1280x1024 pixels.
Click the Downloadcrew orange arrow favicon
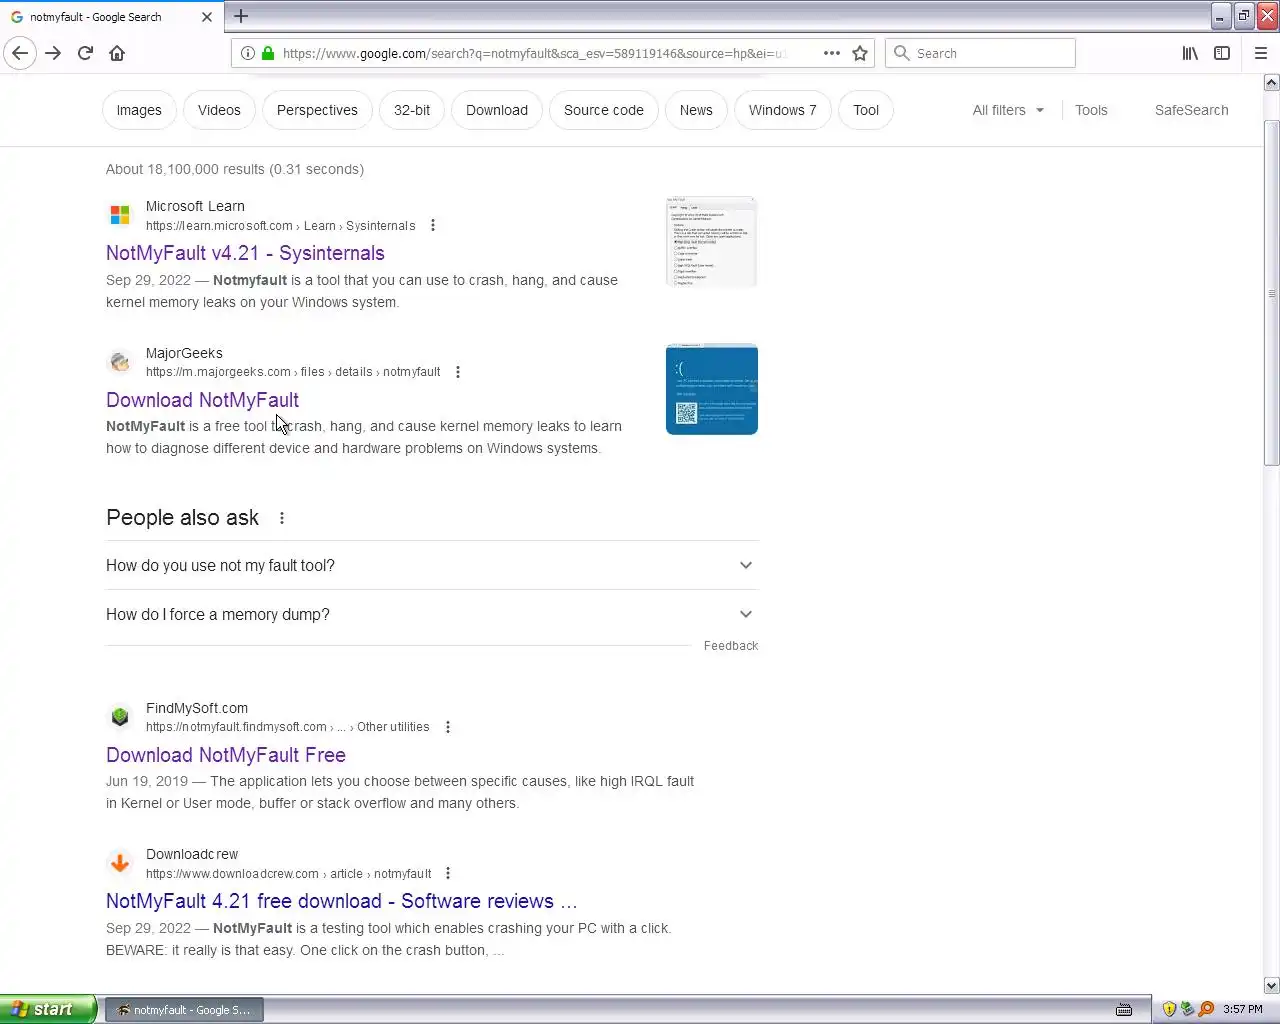pos(120,863)
